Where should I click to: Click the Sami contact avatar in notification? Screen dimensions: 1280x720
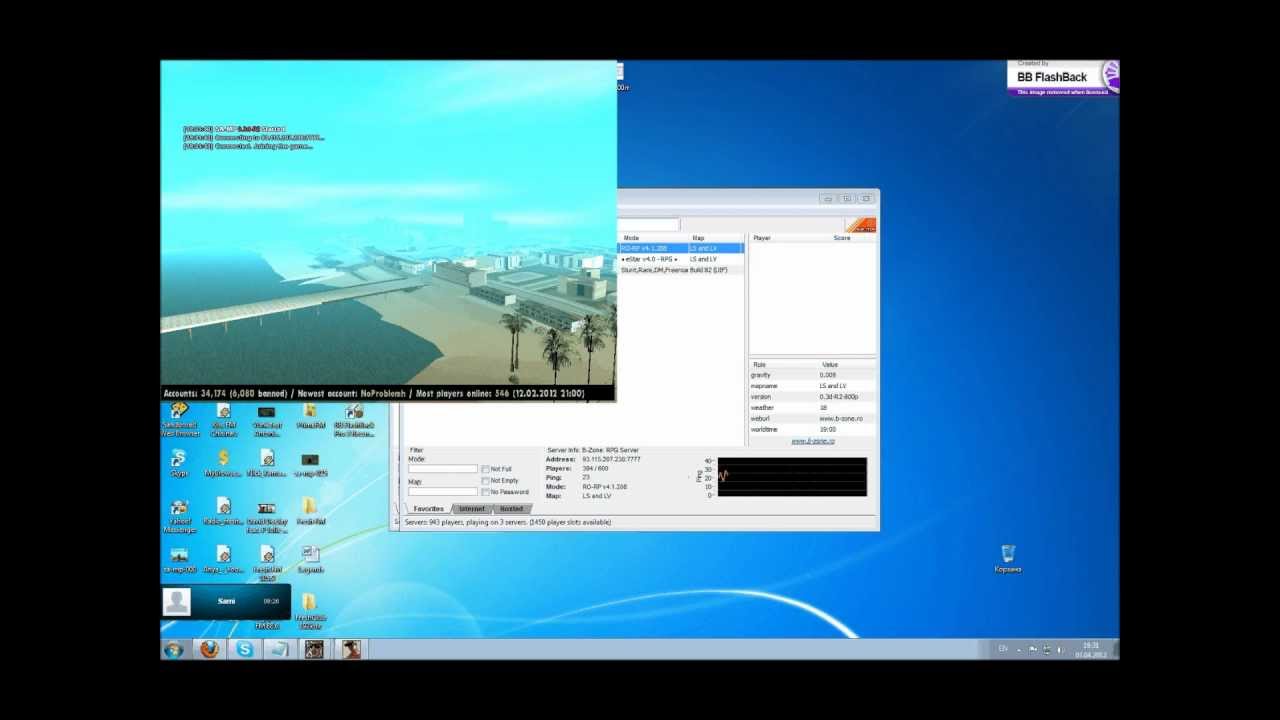[177, 601]
